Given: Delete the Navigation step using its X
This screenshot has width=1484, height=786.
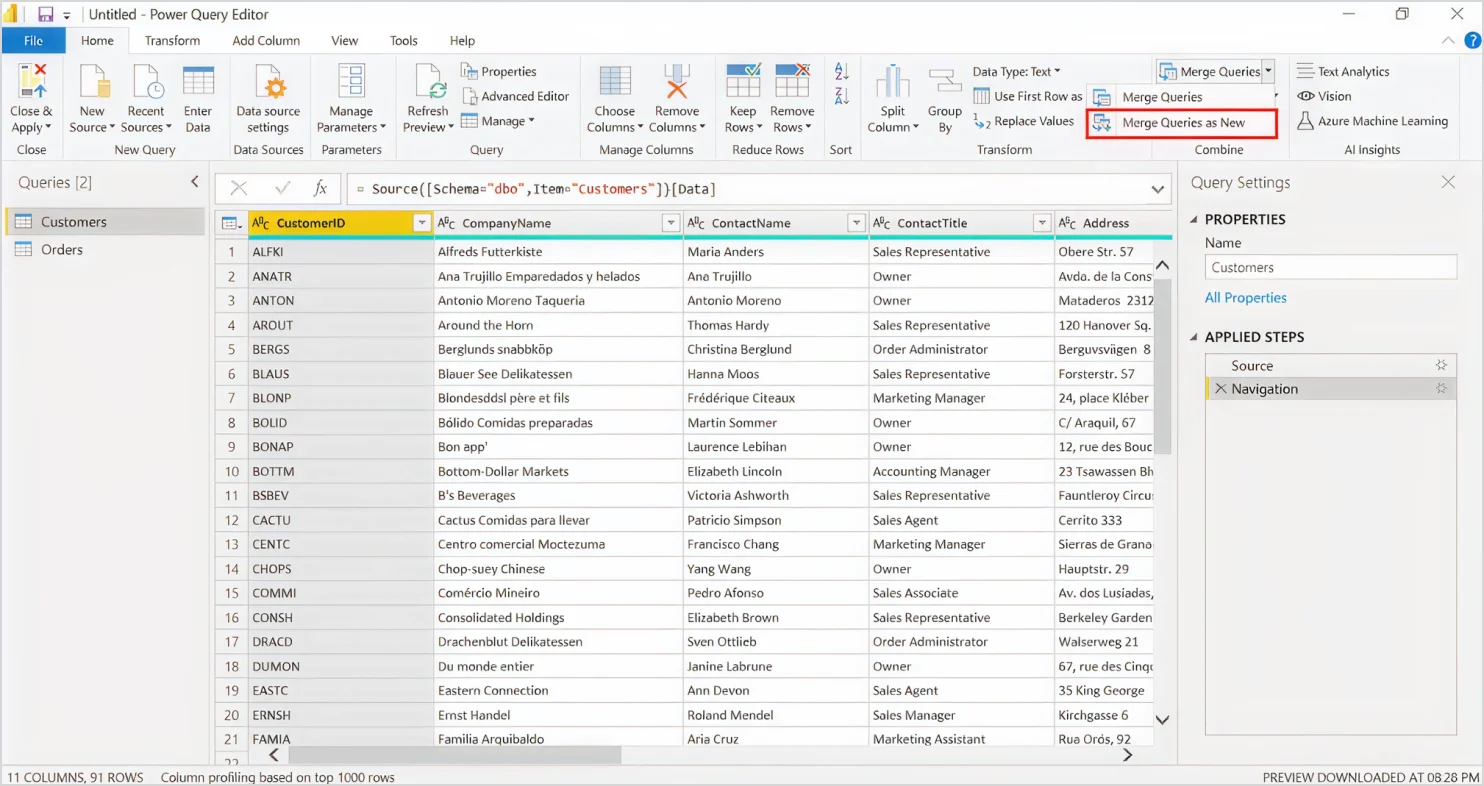Looking at the screenshot, I should [x=1220, y=389].
